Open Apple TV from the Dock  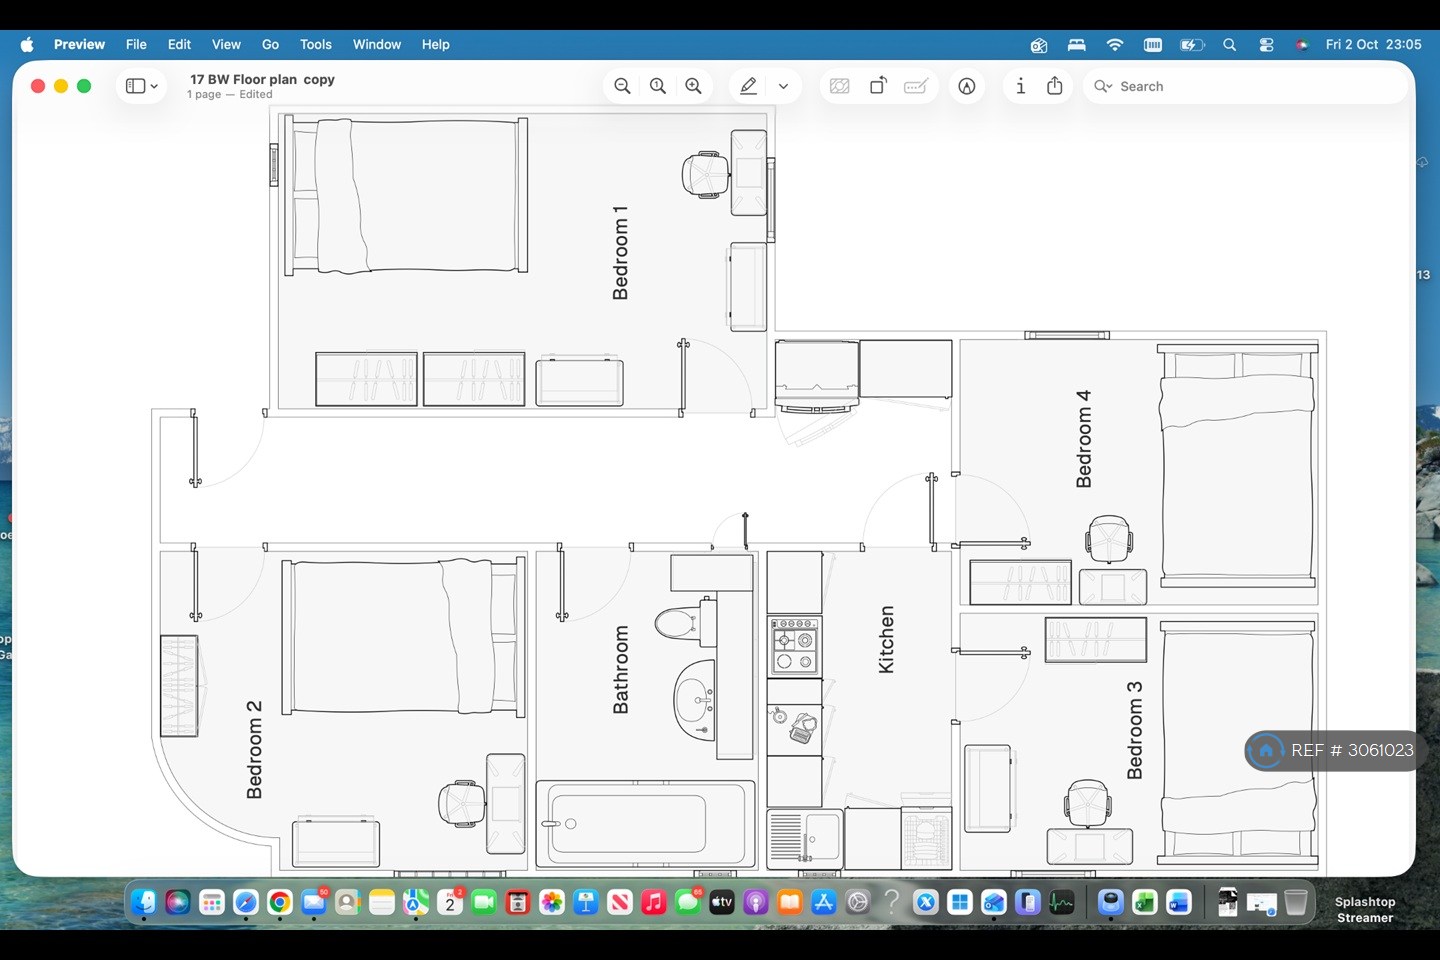[722, 902]
